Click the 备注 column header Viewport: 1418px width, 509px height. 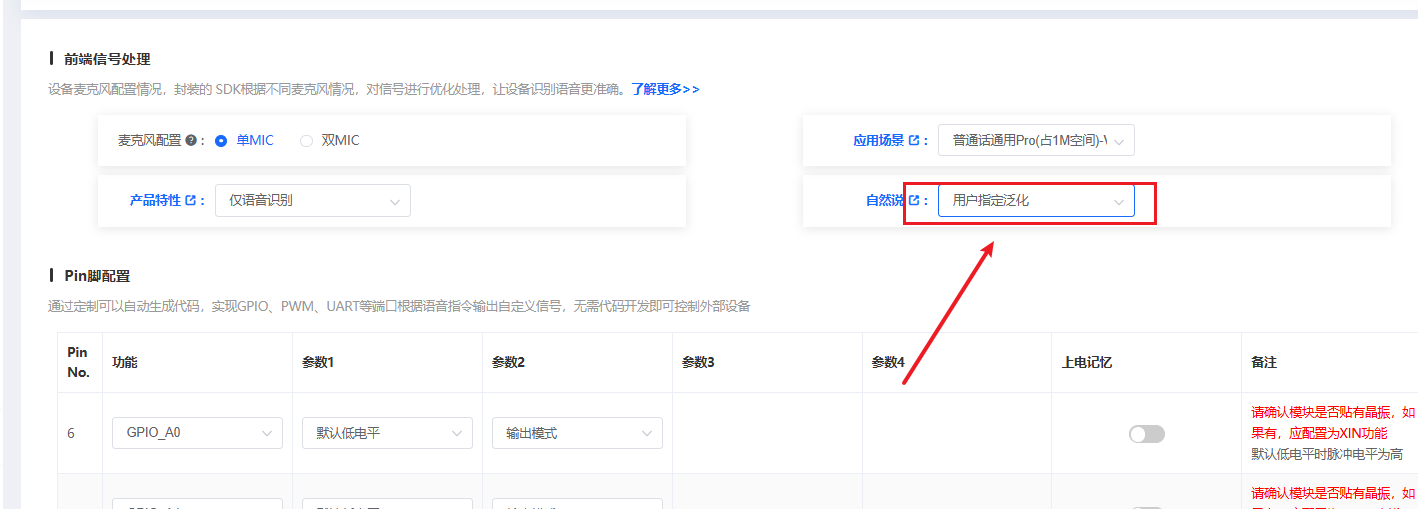[x=1264, y=362]
